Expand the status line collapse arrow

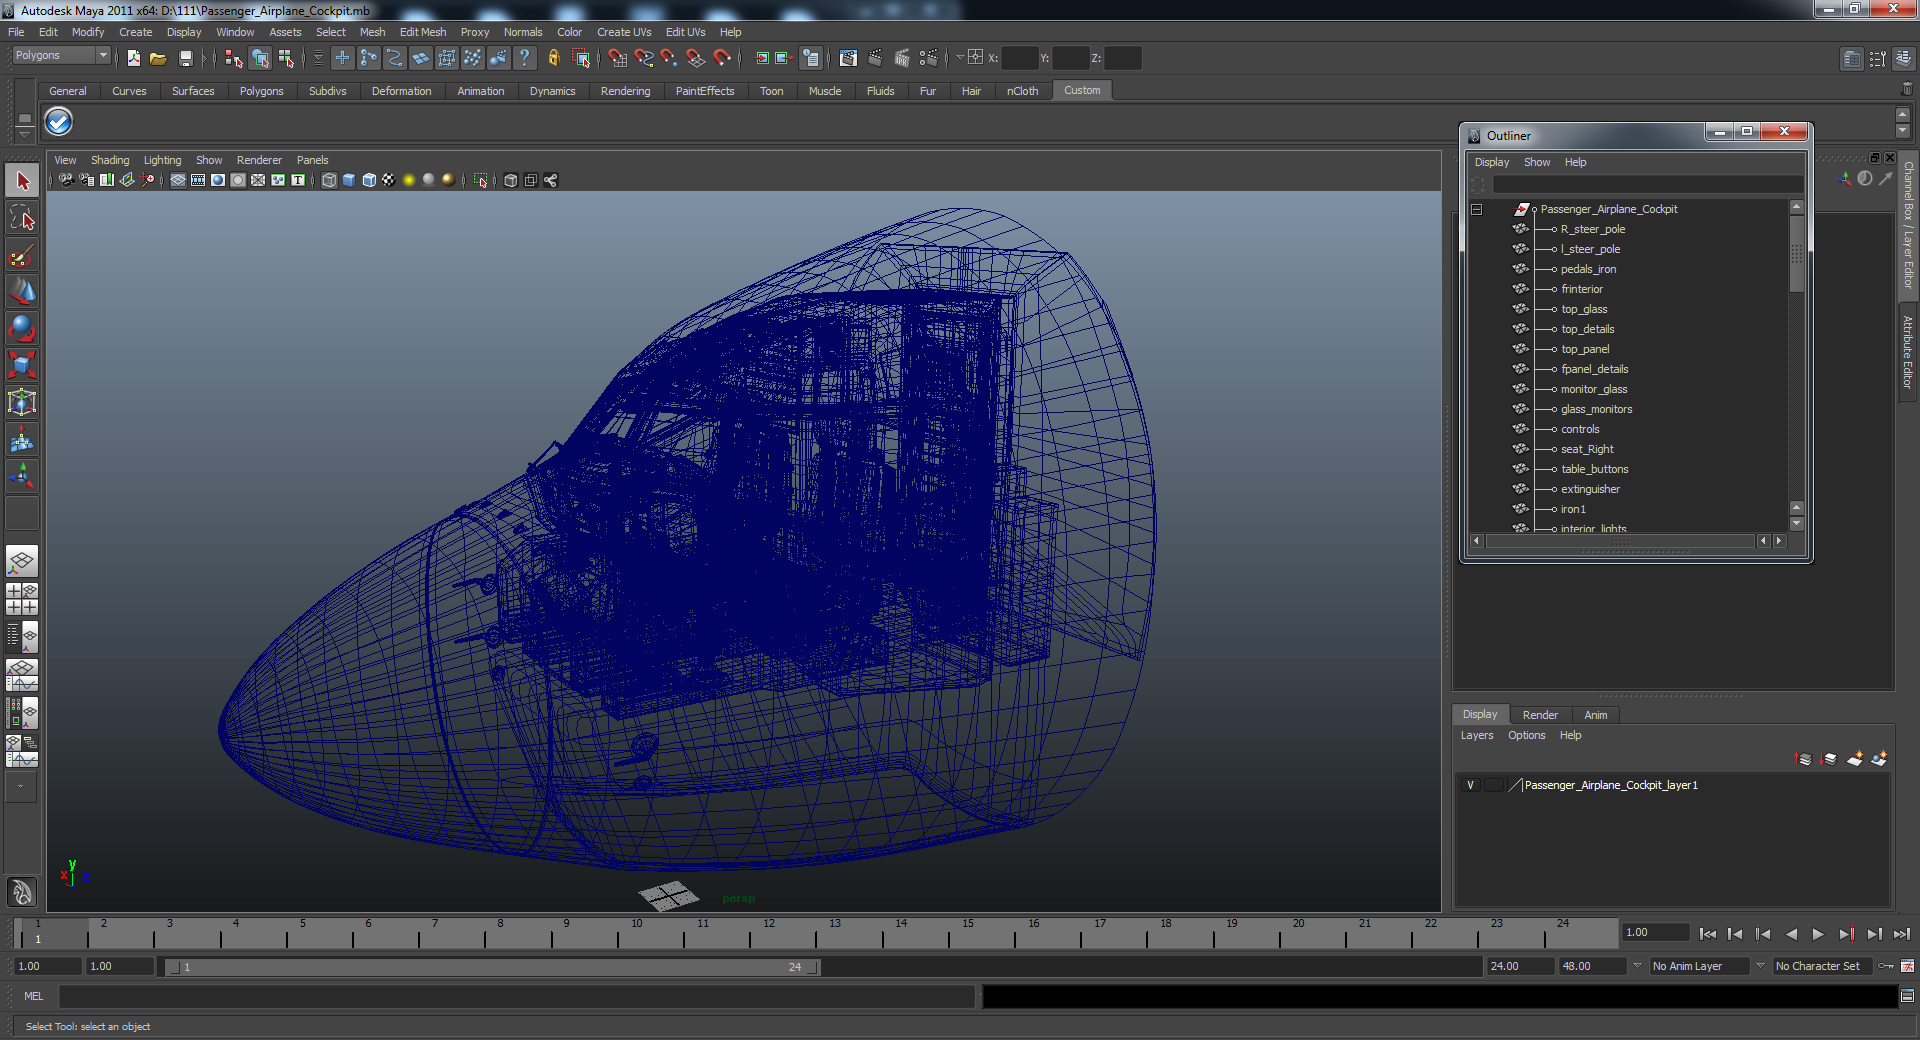tap(203, 58)
